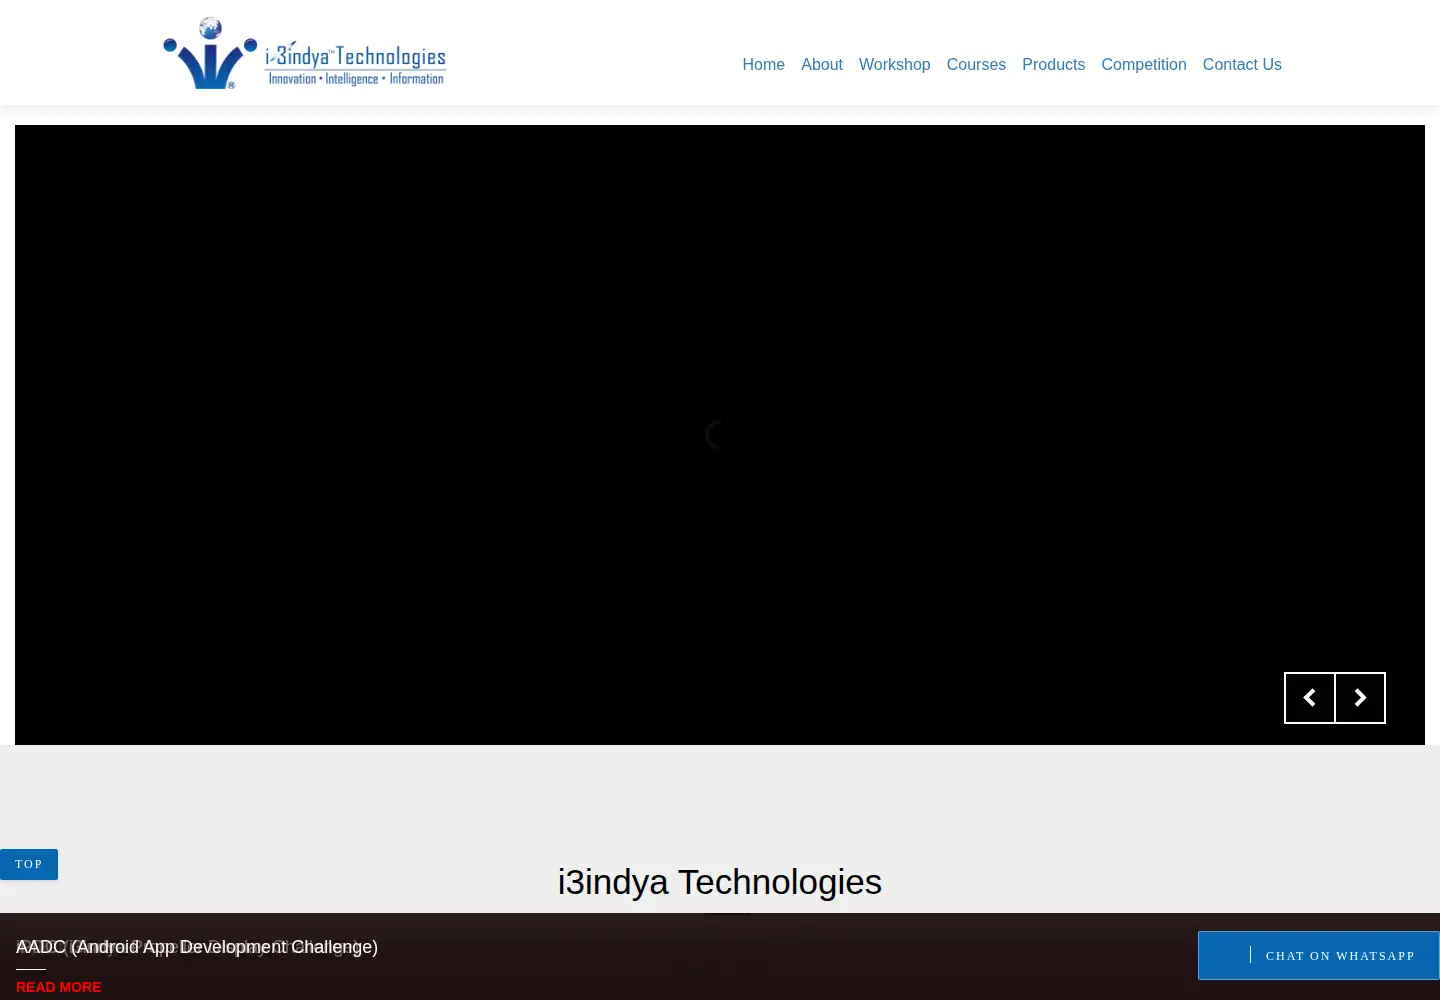
Task: Click the i3indya Technologies heading
Action: (x=720, y=882)
